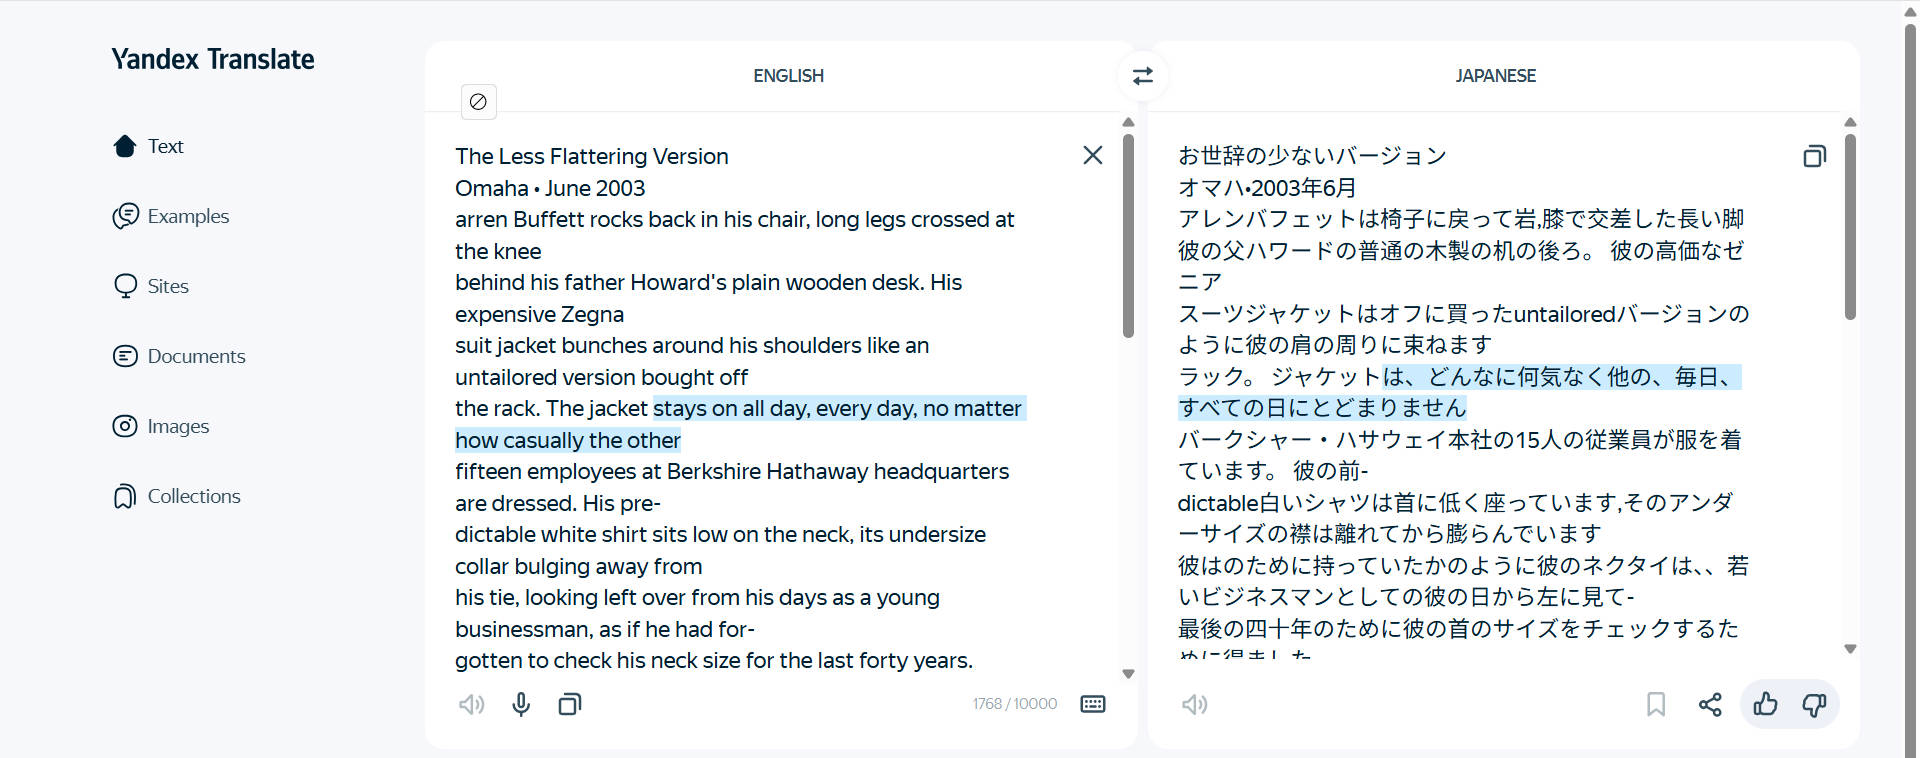
Task: Swap source and target languages
Action: click(1143, 76)
